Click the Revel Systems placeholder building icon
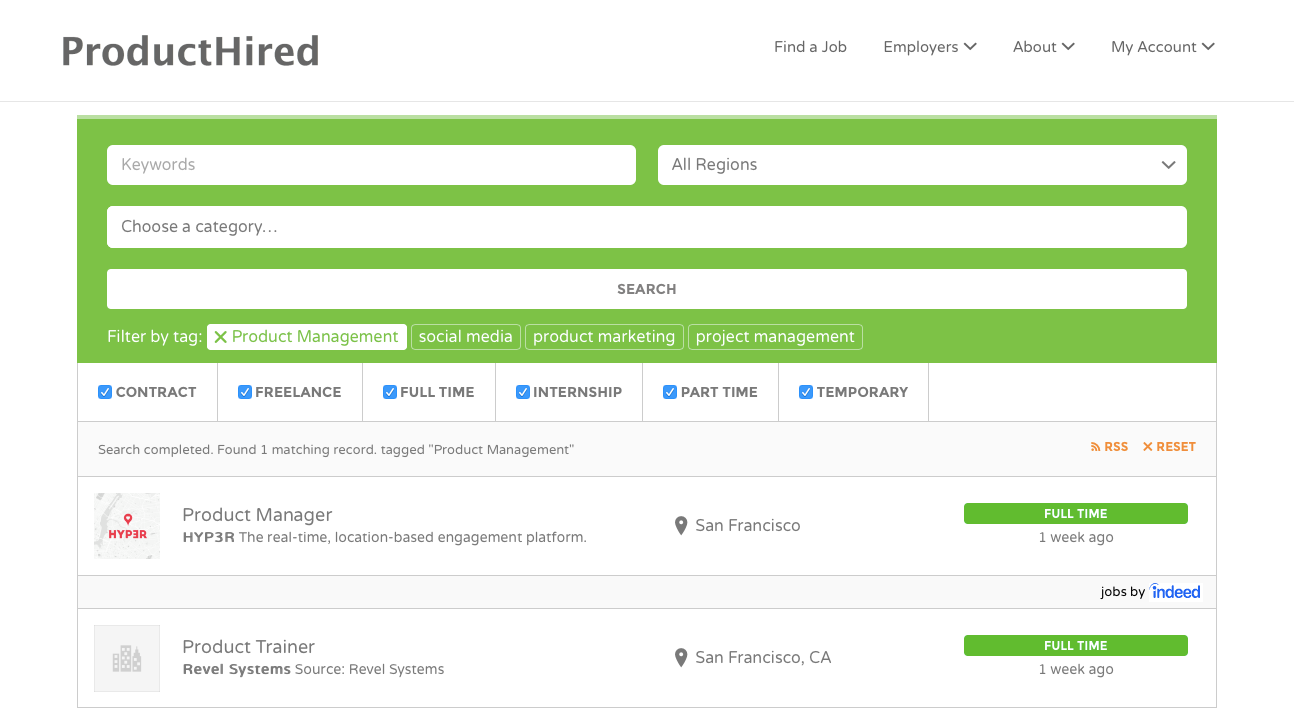 pos(127,658)
